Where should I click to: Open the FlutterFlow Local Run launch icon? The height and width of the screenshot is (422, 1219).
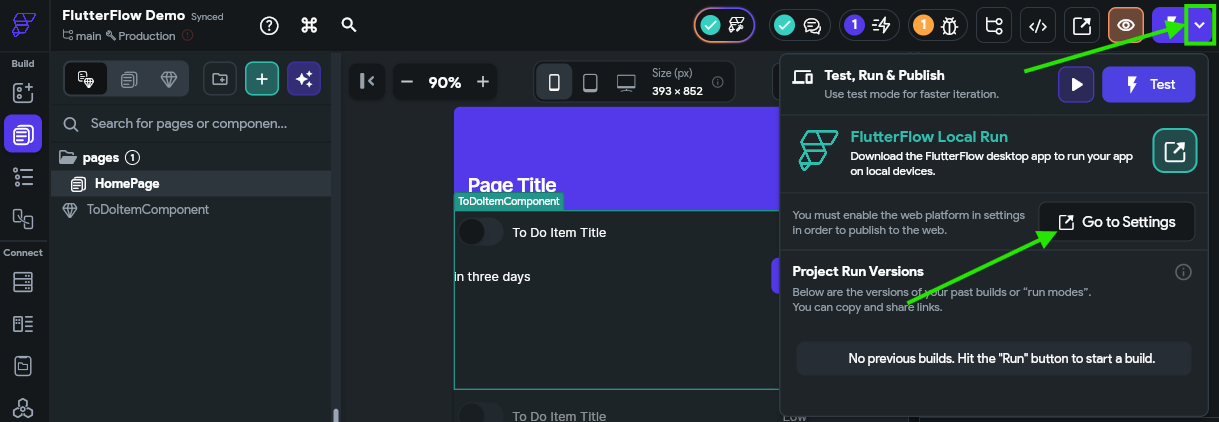(1175, 151)
